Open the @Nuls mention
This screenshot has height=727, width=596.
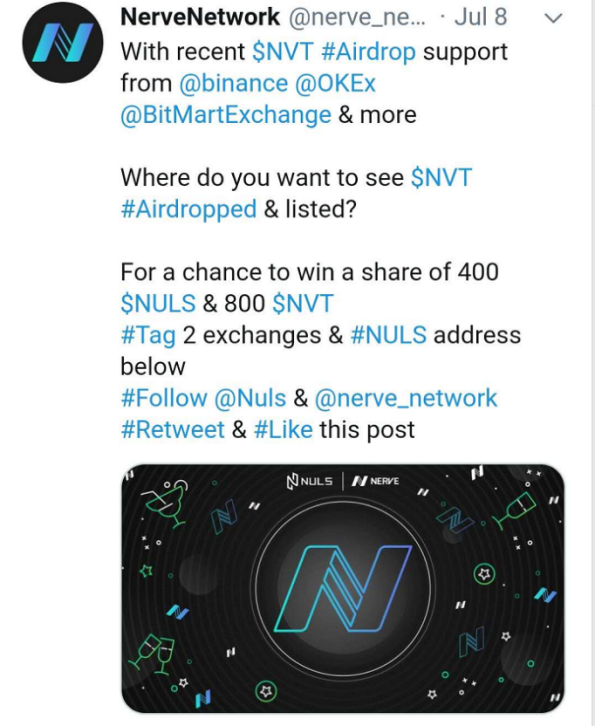tap(250, 398)
